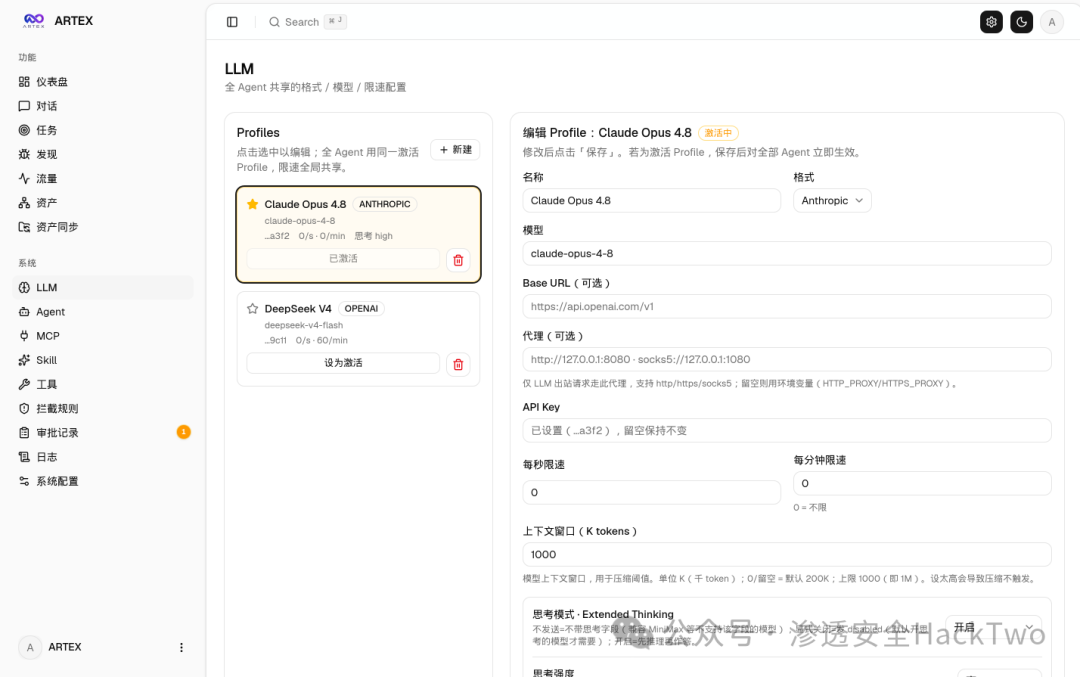Open the 思考模式 开启 dropdown
The height and width of the screenshot is (677, 1080).
pos(993,627)
